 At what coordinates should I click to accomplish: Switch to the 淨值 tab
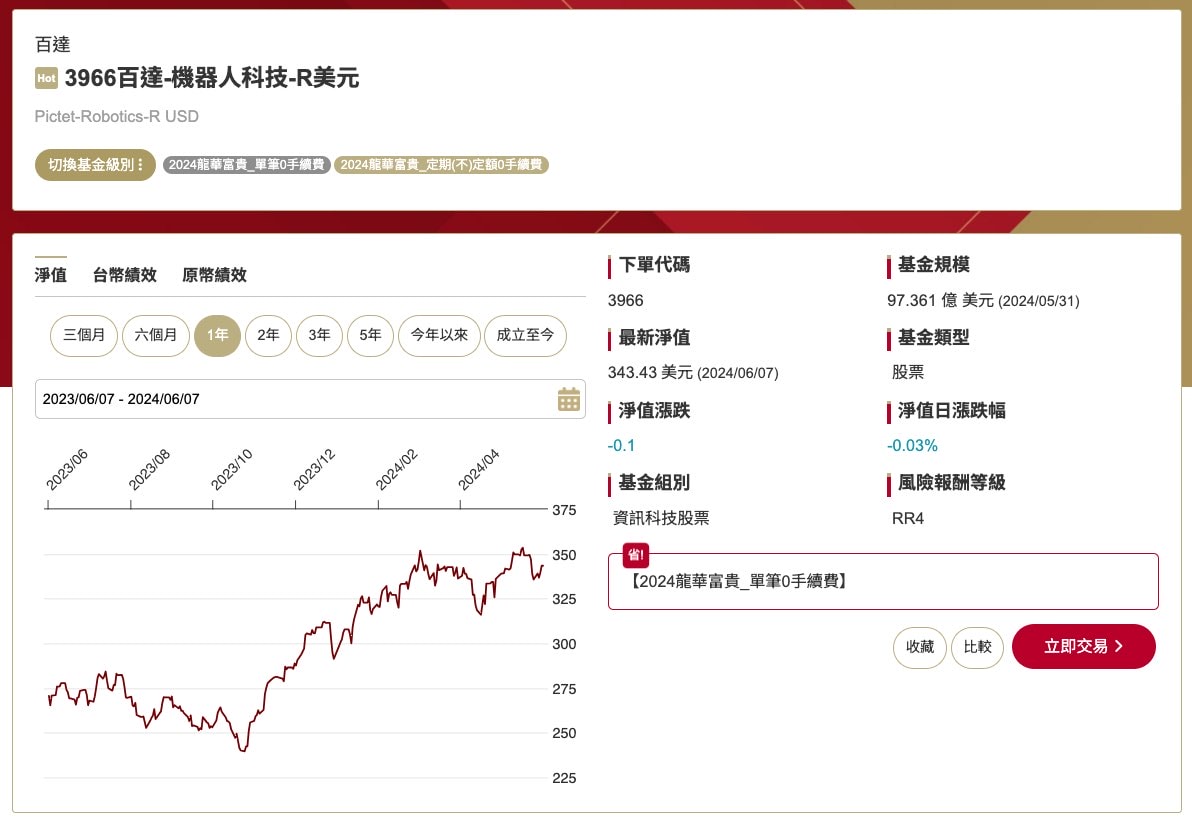(x=51, y=275)
